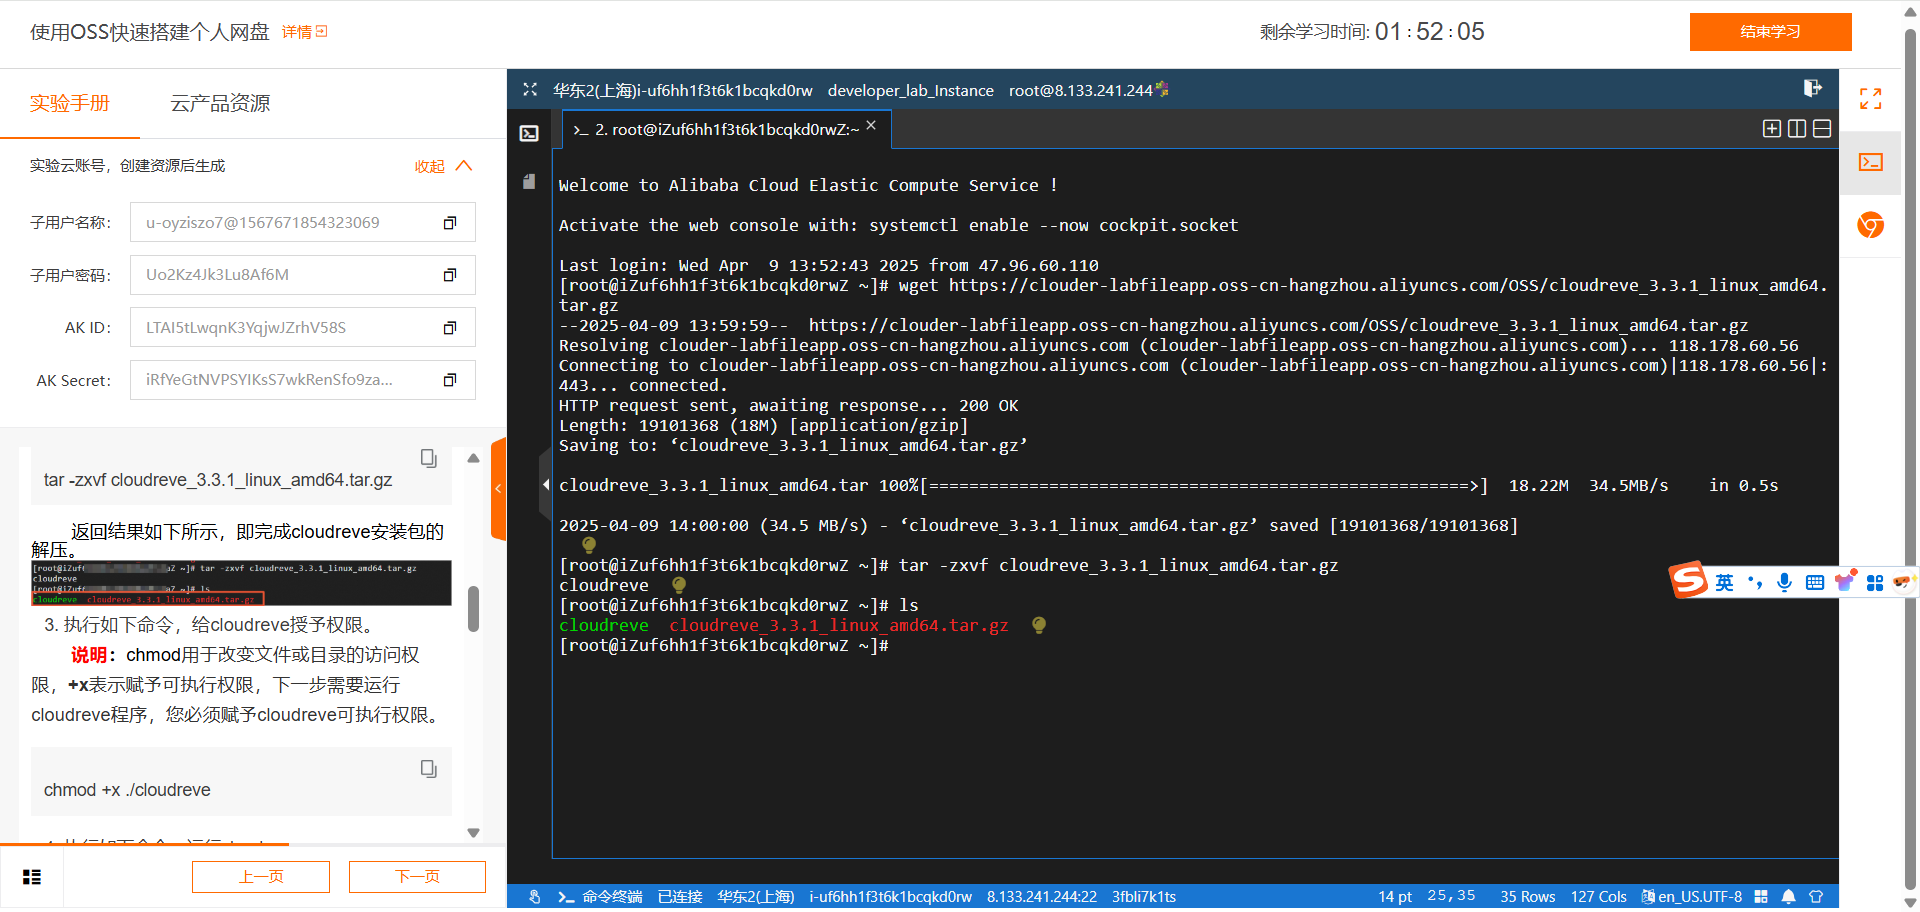Expand the terminal header with the arrows icon
The height and width of the screenshot is (912, 1920).
530,90
